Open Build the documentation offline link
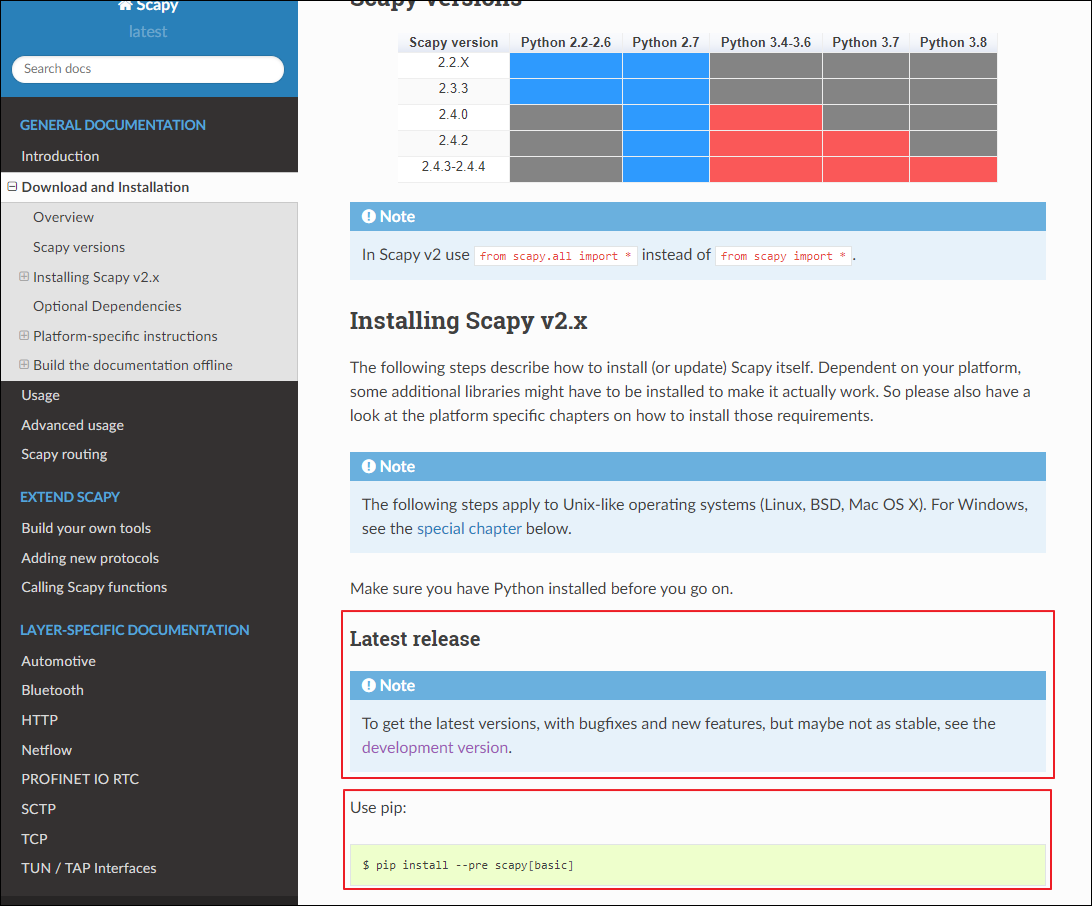This screenshot has height=906, width=1092. pos(132,366)
